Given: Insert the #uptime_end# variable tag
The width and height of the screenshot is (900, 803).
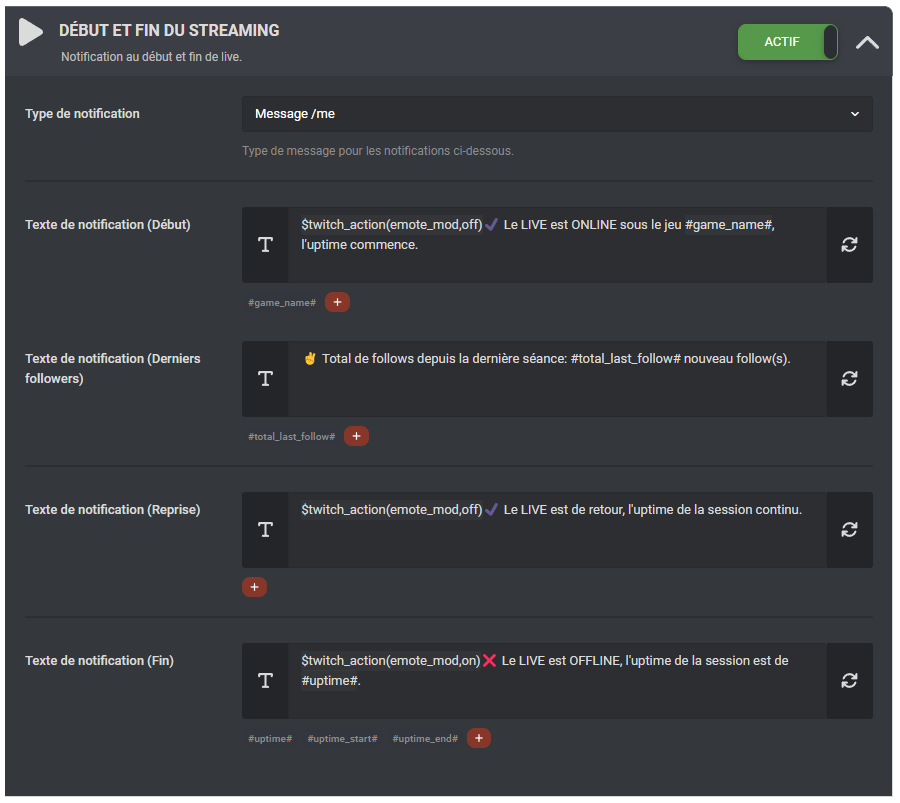Looking at the screenshot, I should [425, 739].
